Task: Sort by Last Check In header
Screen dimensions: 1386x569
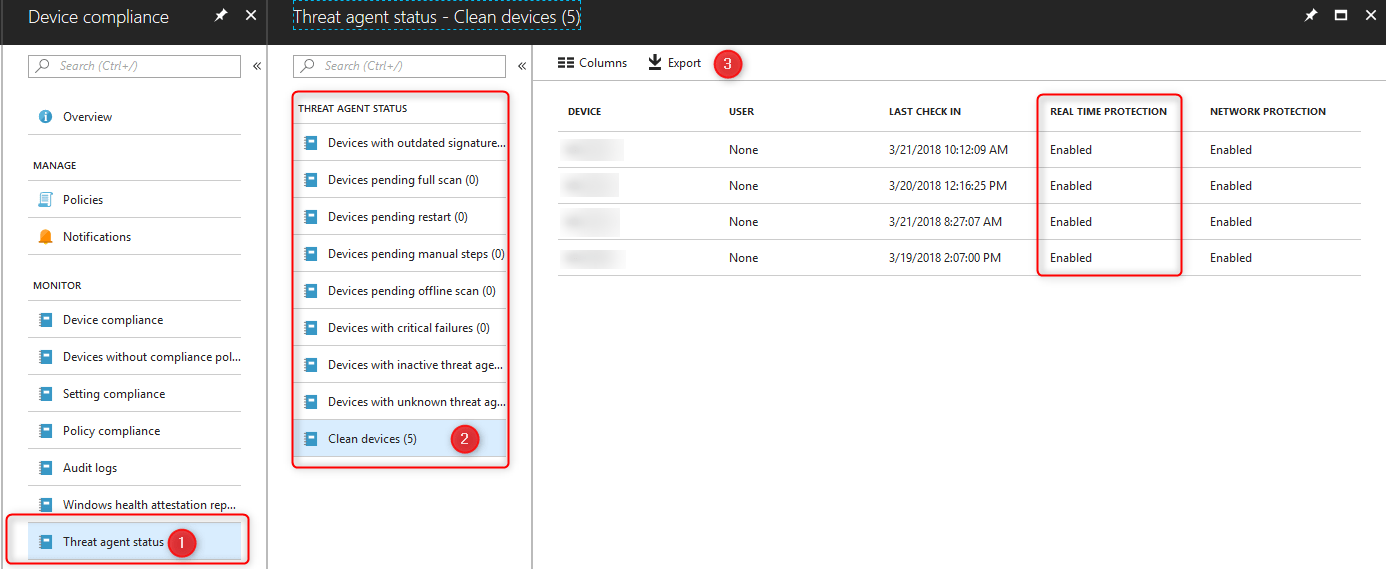Action: pyautogui.click(x=925, y=111)
